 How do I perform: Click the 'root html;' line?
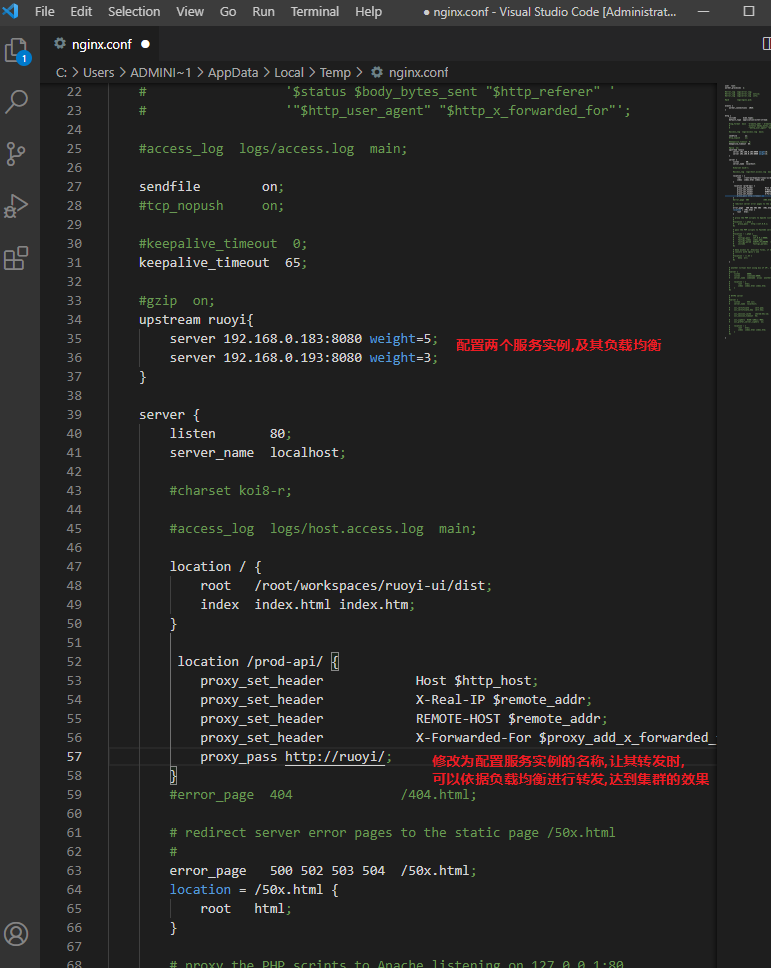[246, 908]
